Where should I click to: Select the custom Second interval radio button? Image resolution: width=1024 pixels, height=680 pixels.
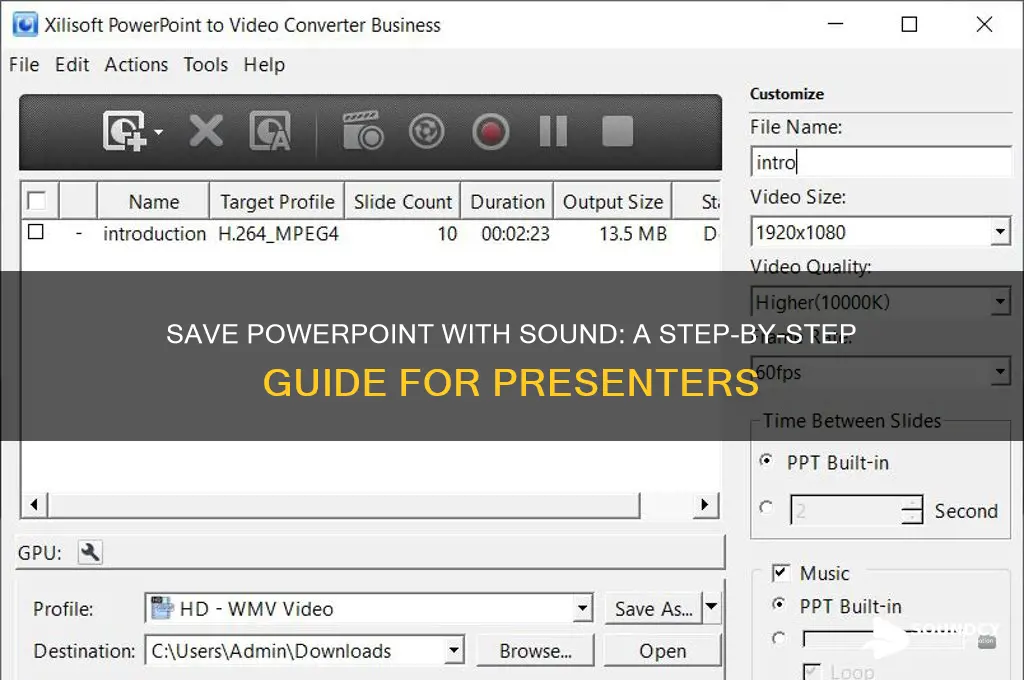coord(767,508)
